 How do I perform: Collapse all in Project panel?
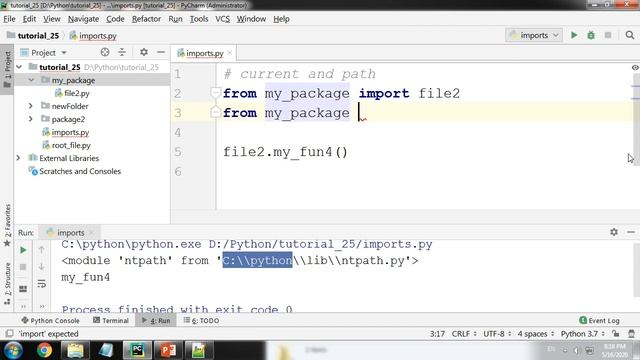(x=122, y=52)
